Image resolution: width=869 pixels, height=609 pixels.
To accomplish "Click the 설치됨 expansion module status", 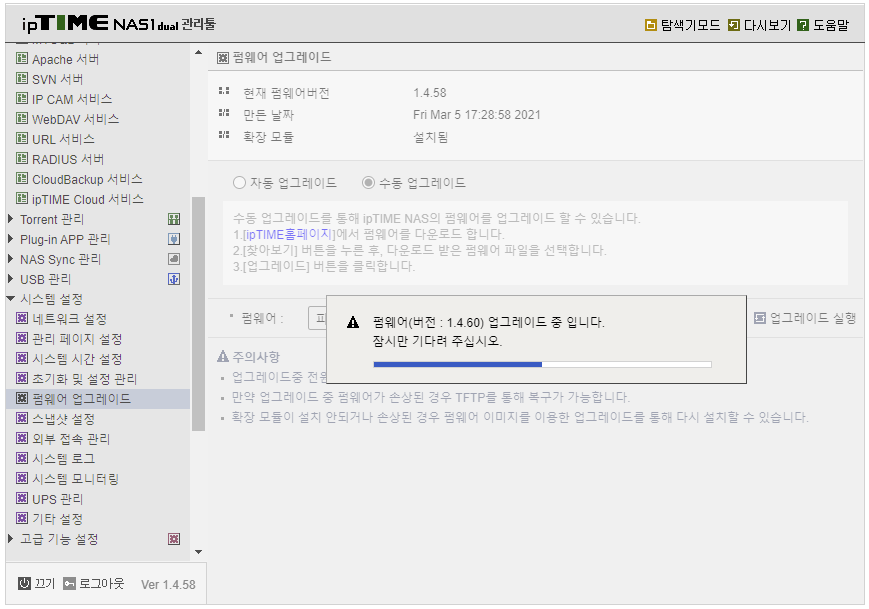I will [x=431, y=137].
